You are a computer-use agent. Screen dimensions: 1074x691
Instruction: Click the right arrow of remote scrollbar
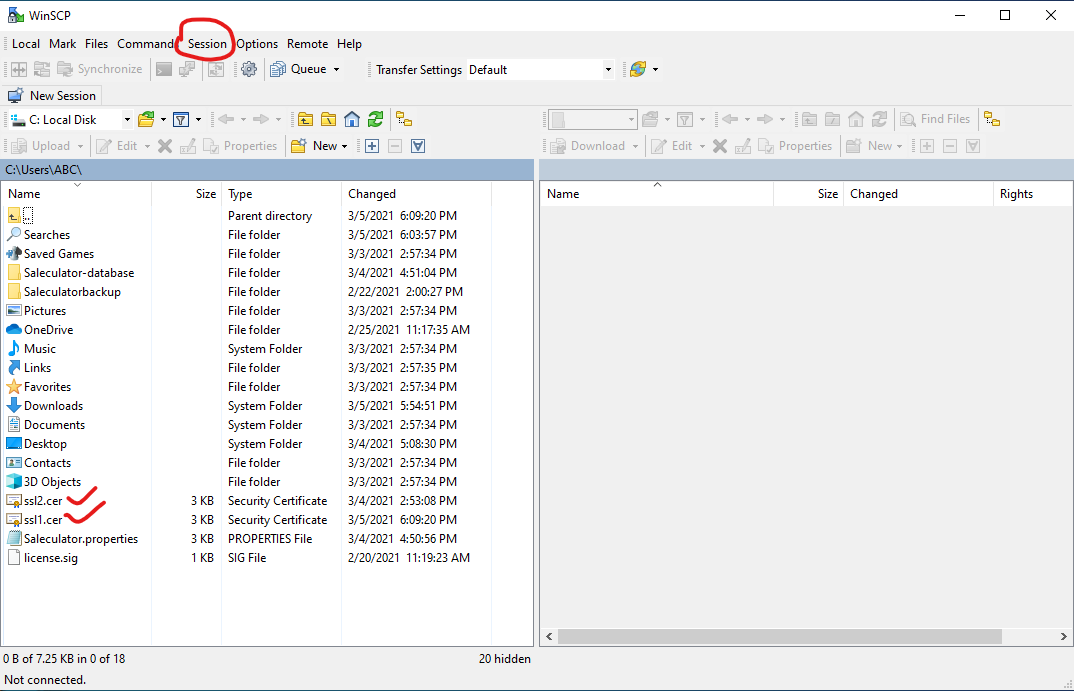click(1063, 636)
